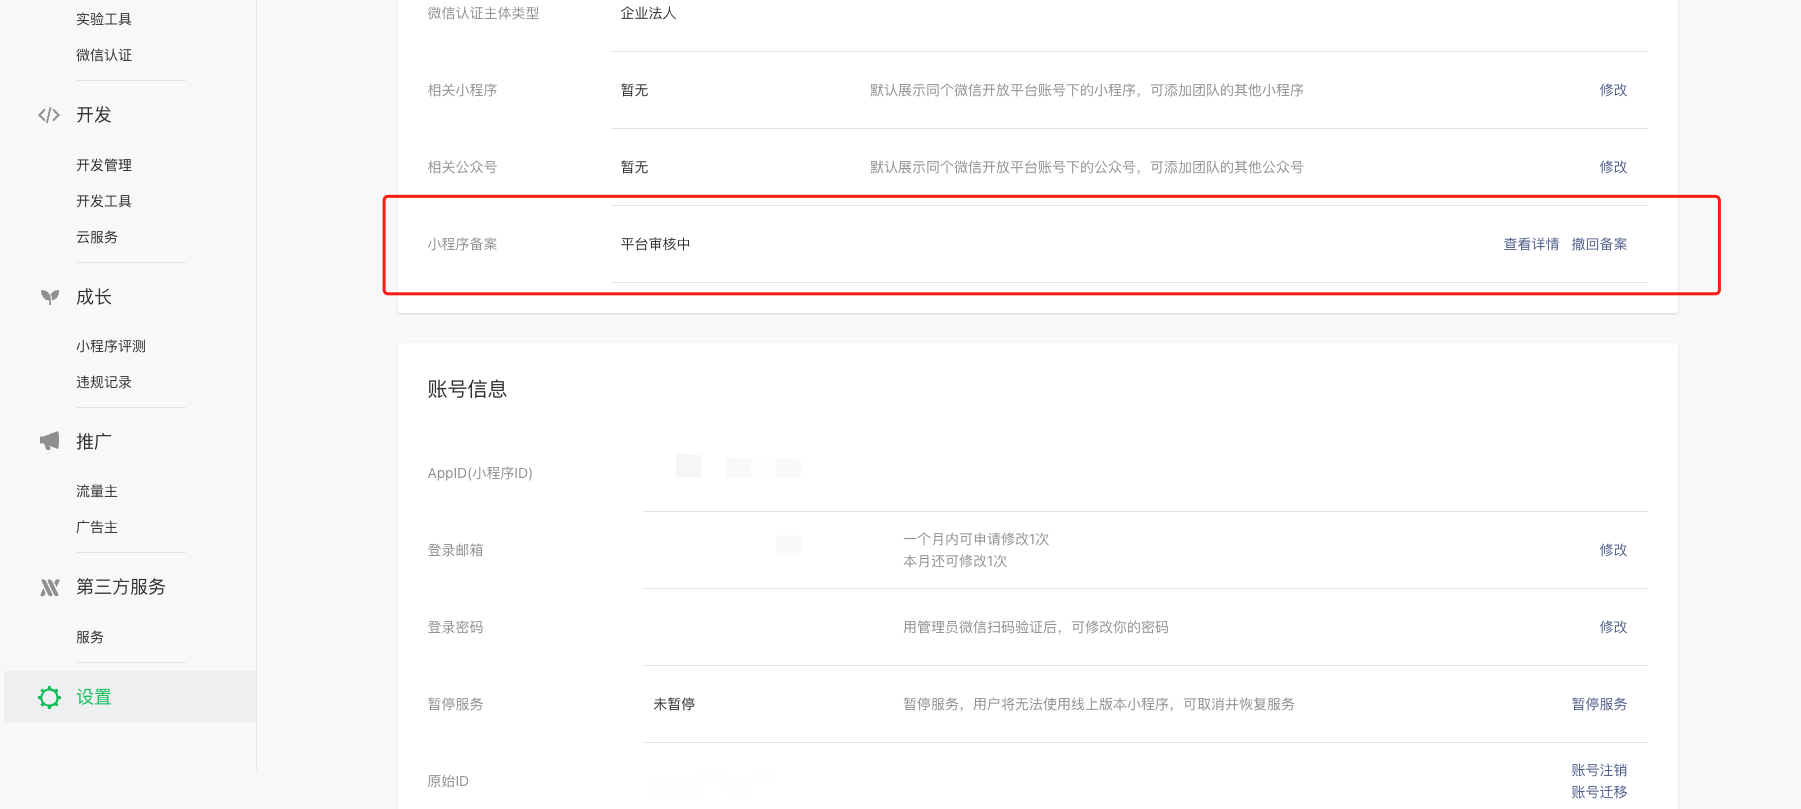Open 开发工具 in the sidebar
Image resolution: width=1801 pixels, height=809 pixels.
coord(104,201)
